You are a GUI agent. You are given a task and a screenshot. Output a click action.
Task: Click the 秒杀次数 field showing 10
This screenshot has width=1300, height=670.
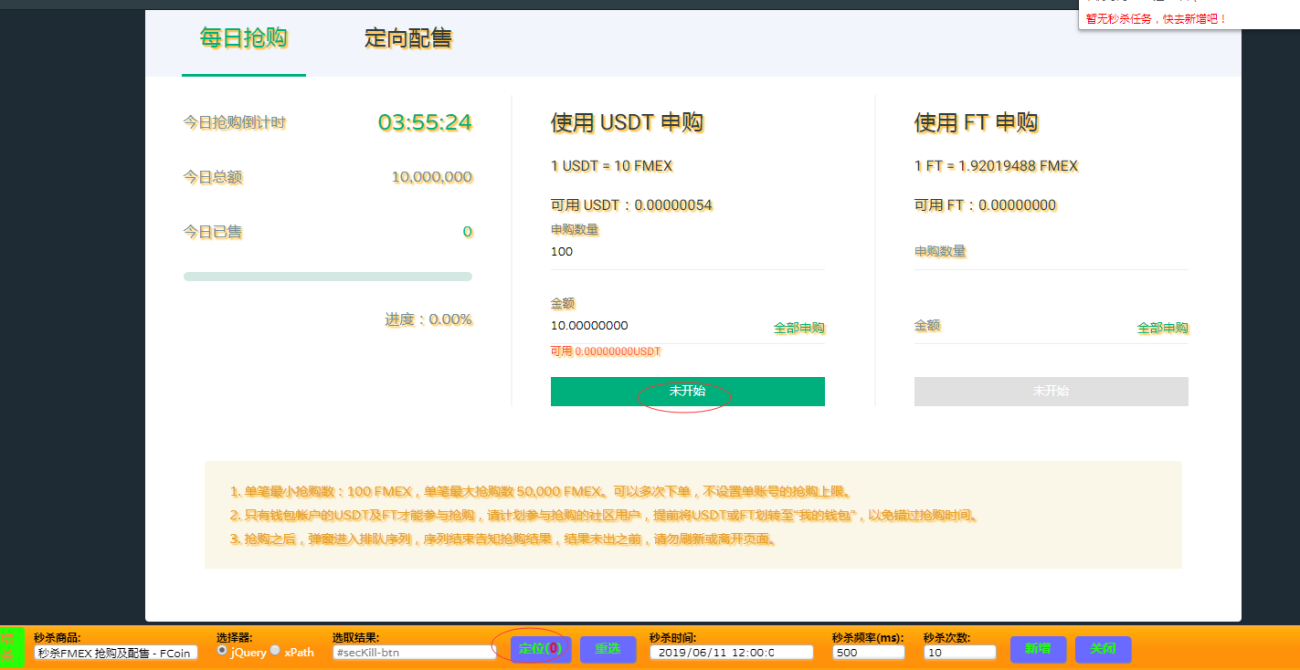click(x=959, y=652)
